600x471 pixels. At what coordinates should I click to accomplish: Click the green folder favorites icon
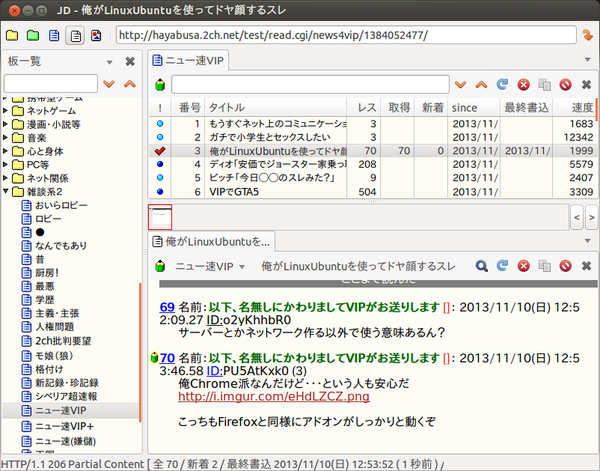(x=33, y=36)
